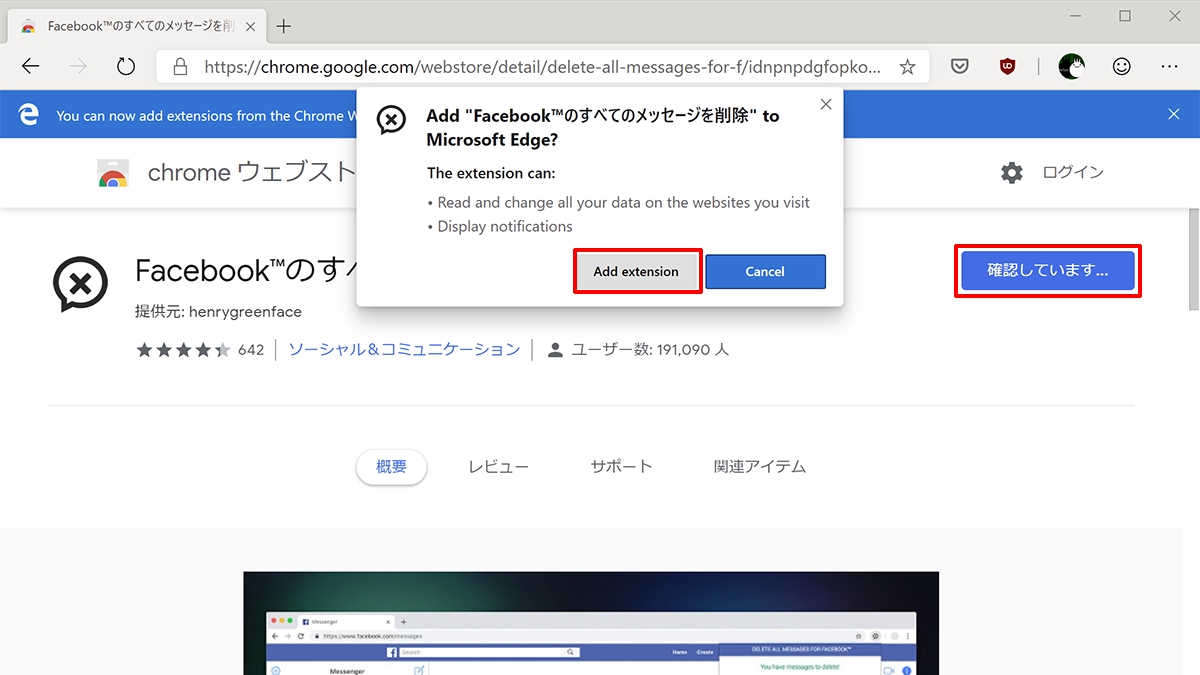Click Add extension button
This screenshot has width=1200, height=675.
(636, 271)
